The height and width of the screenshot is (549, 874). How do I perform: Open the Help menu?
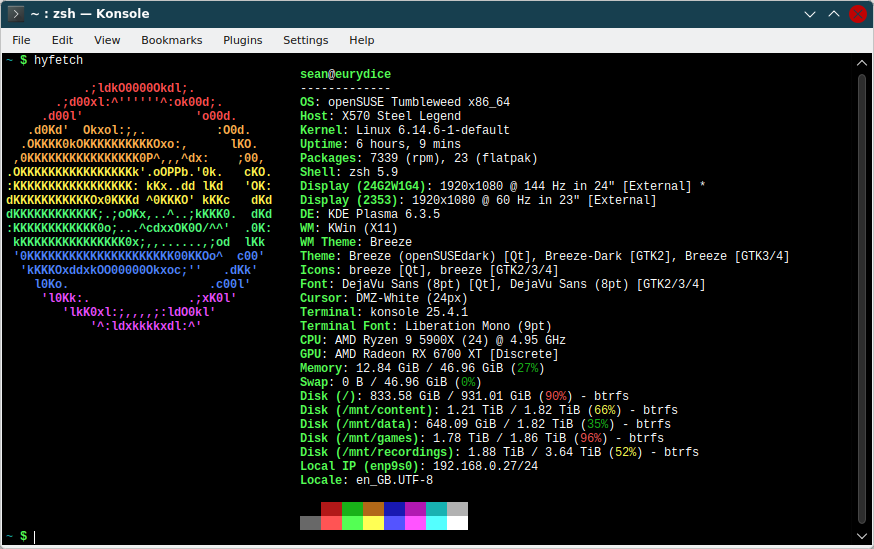362,40
